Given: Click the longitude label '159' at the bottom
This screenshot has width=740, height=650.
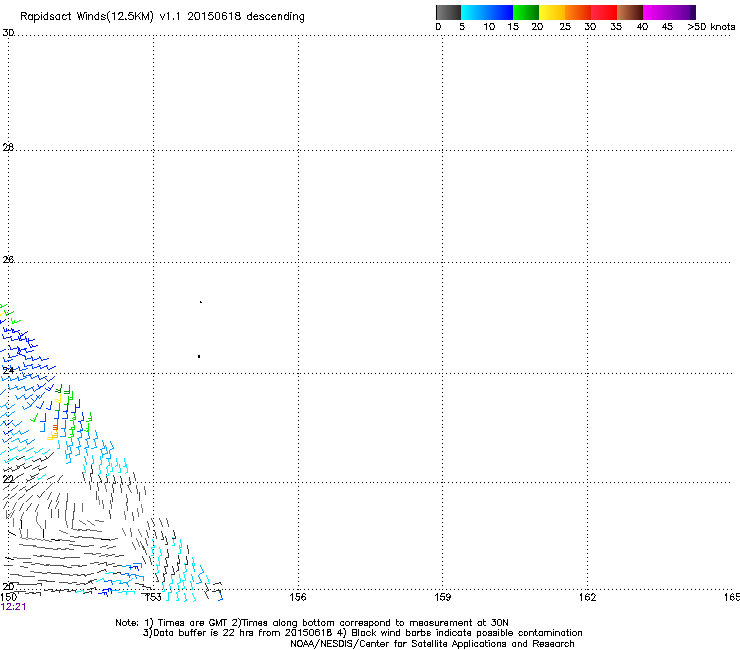Looking at the screenshot, I should [443, 597].
